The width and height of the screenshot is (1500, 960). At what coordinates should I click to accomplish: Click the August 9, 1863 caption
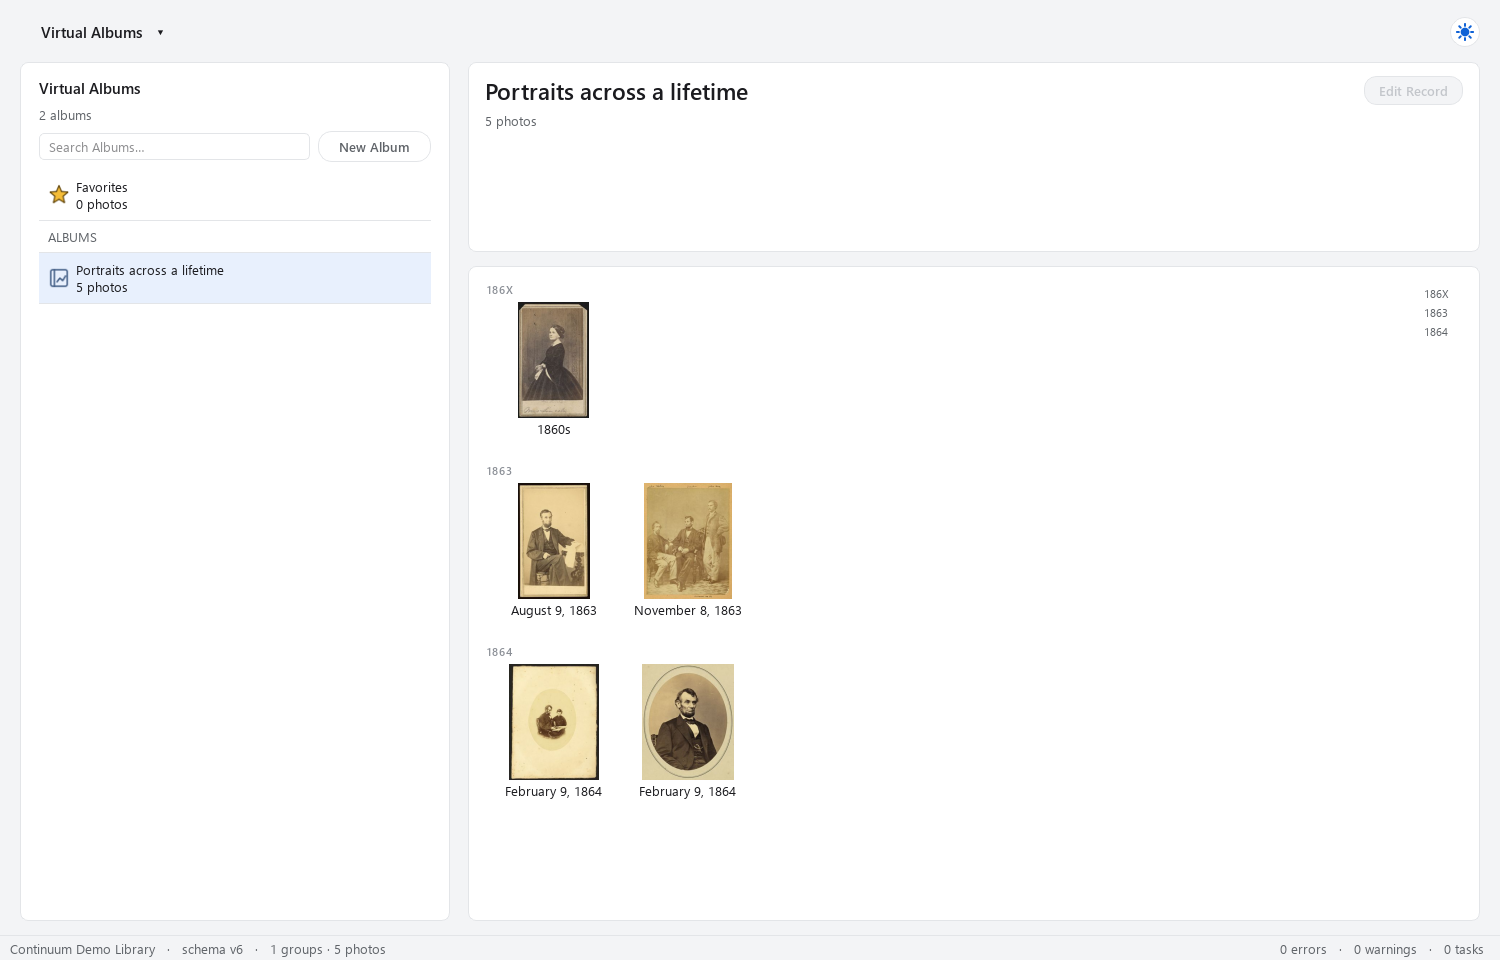[554, 611]
